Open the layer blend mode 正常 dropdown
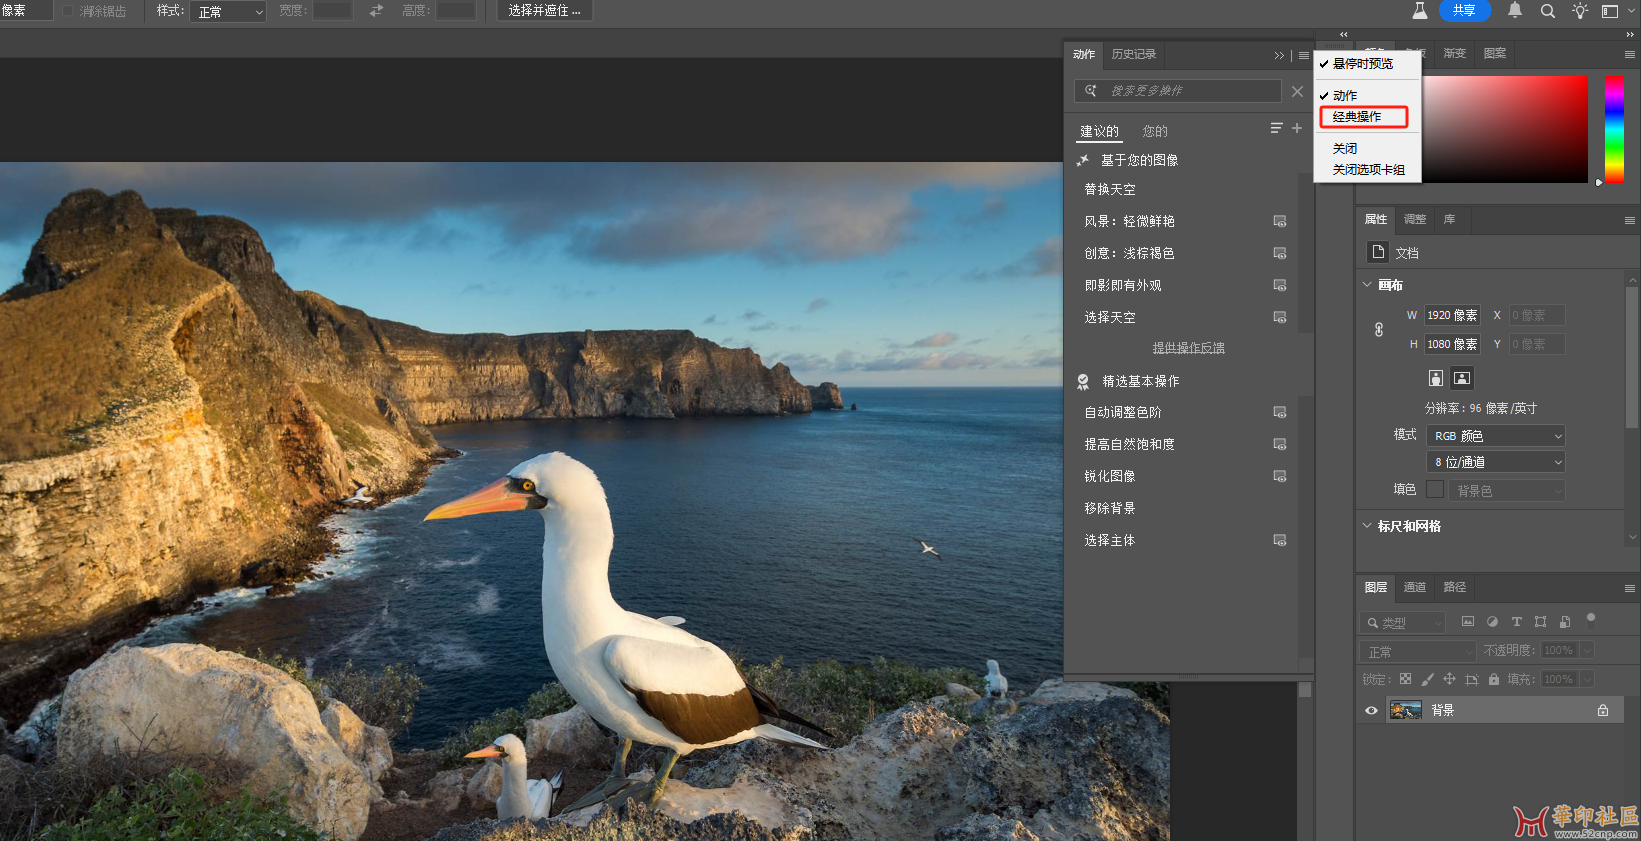 click(1418, 651)
